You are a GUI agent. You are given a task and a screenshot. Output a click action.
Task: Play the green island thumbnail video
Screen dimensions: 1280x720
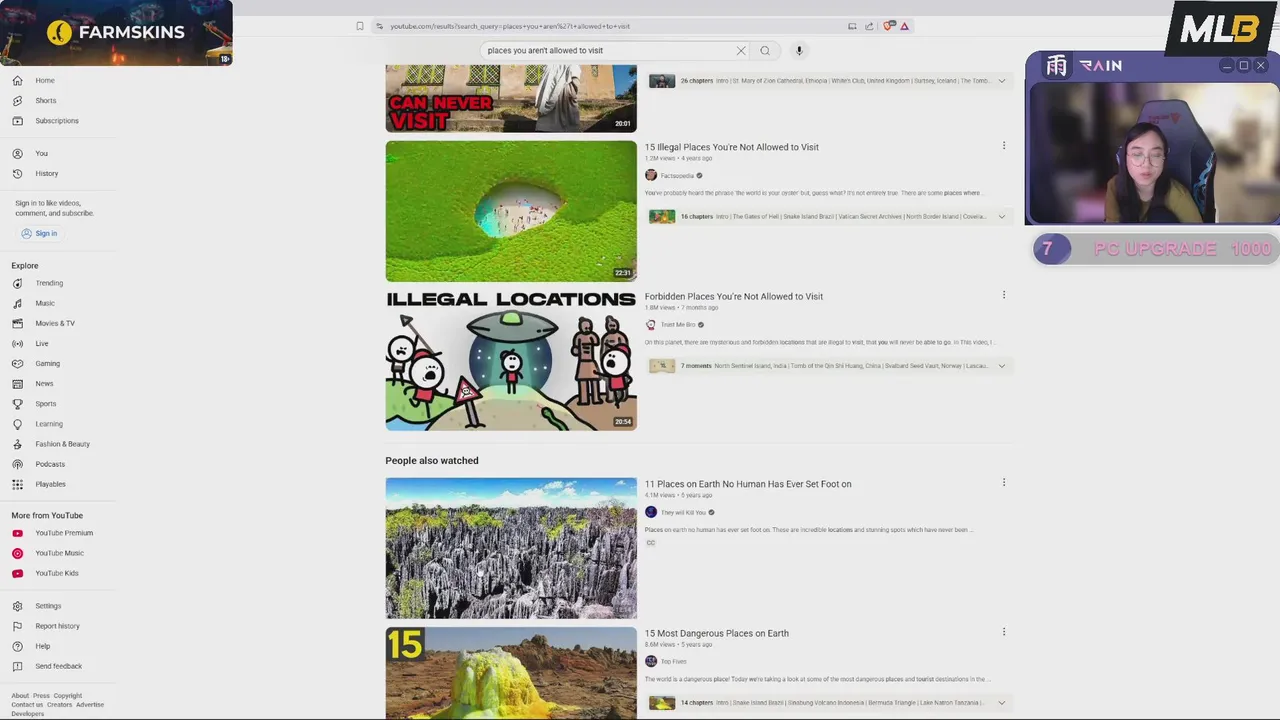511,211
